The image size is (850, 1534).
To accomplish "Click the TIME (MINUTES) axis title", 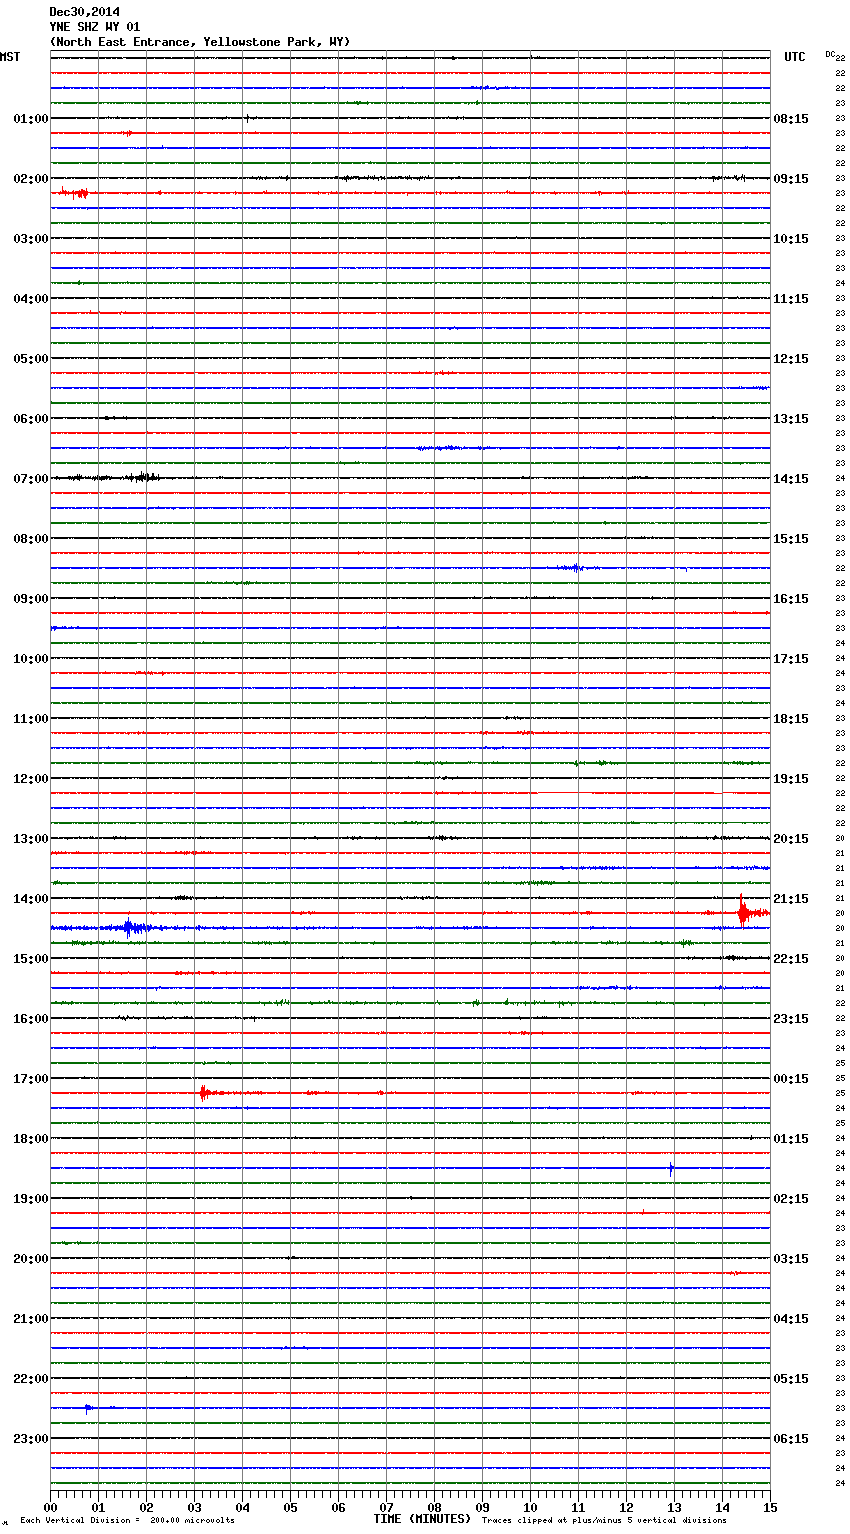I will click(422, 1519).
